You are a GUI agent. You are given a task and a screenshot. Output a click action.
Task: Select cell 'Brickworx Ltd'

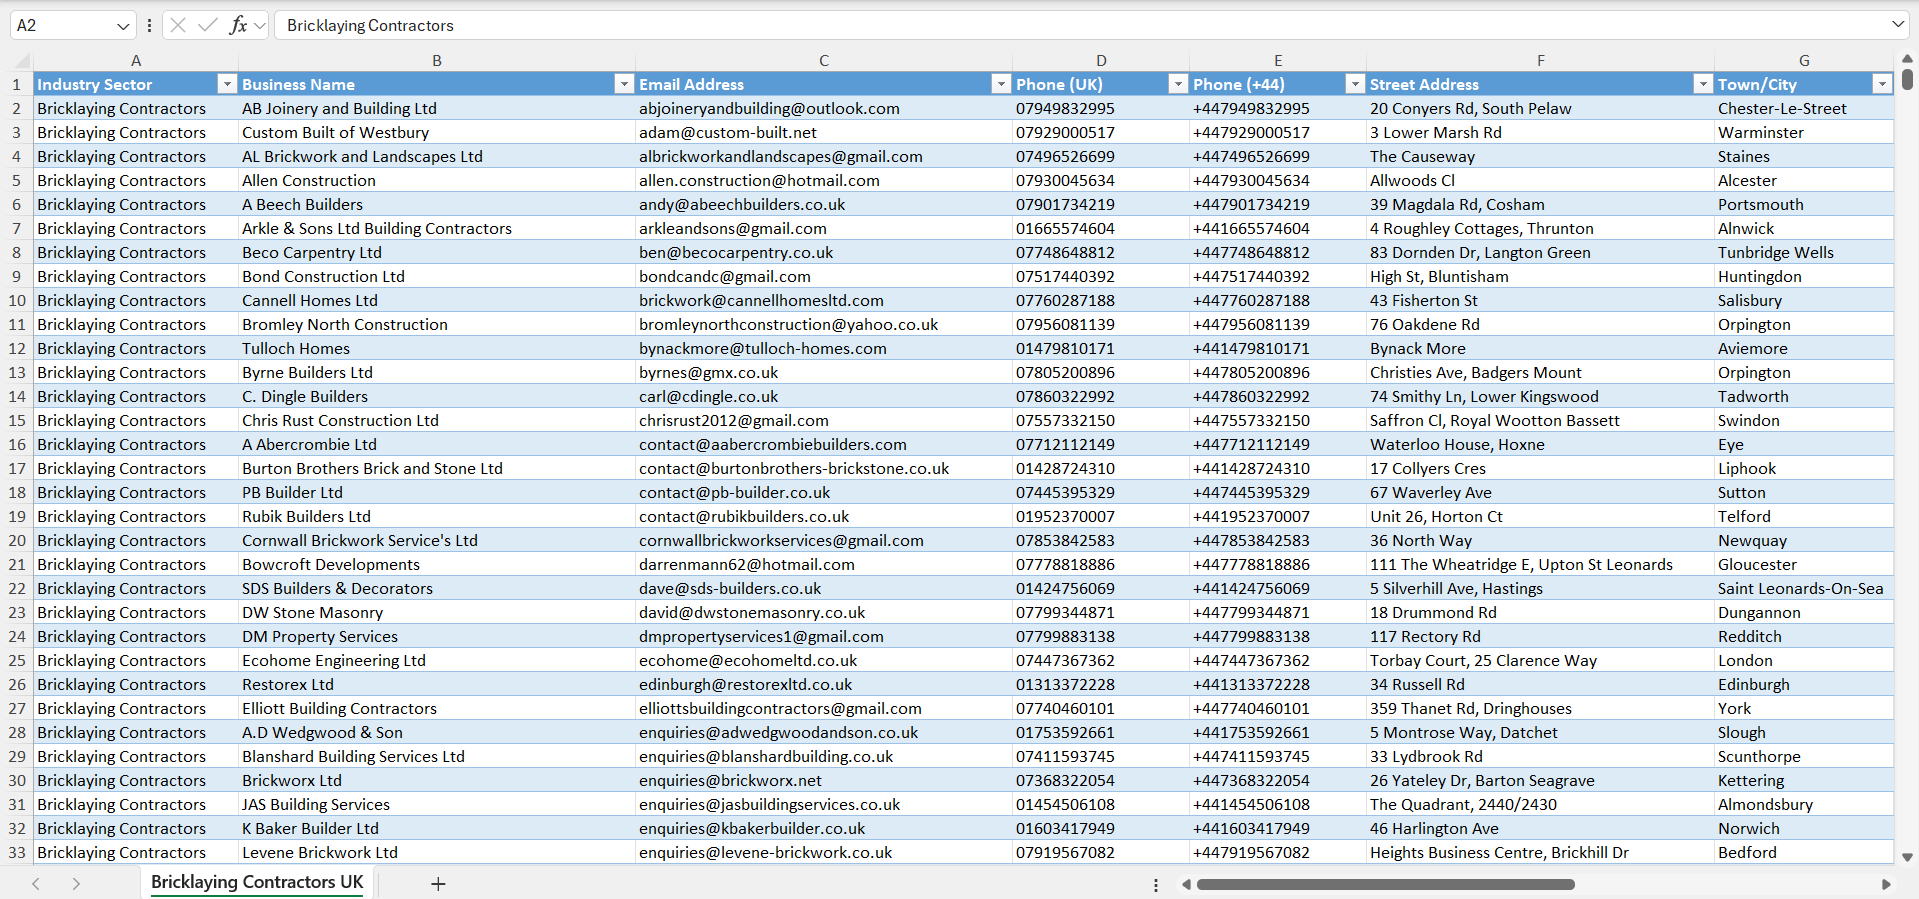point(437,780)
